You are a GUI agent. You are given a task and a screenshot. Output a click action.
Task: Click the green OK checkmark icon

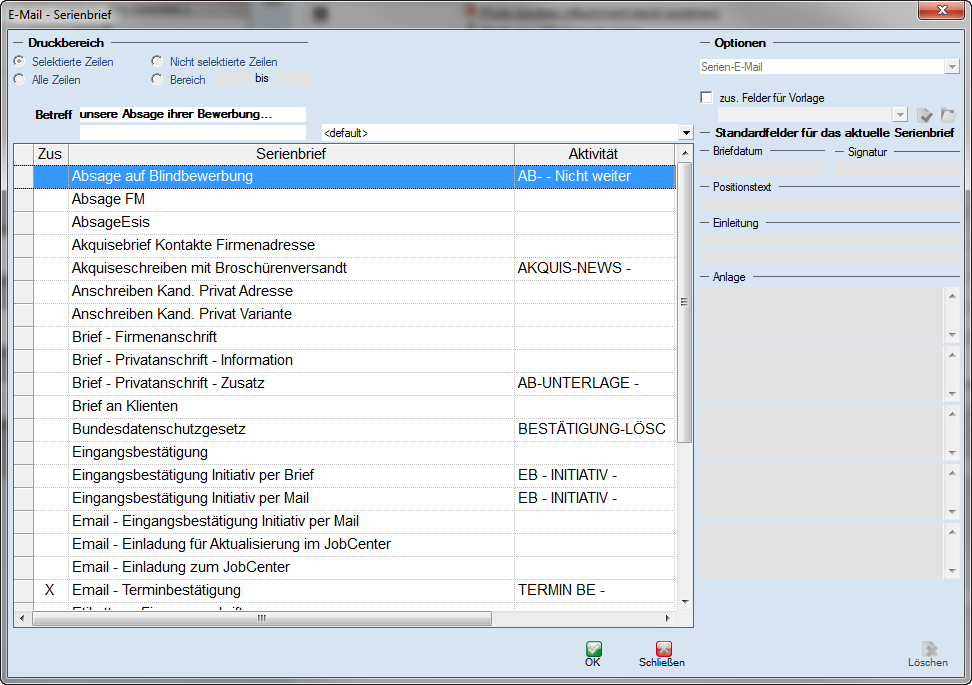click(593, 649)
